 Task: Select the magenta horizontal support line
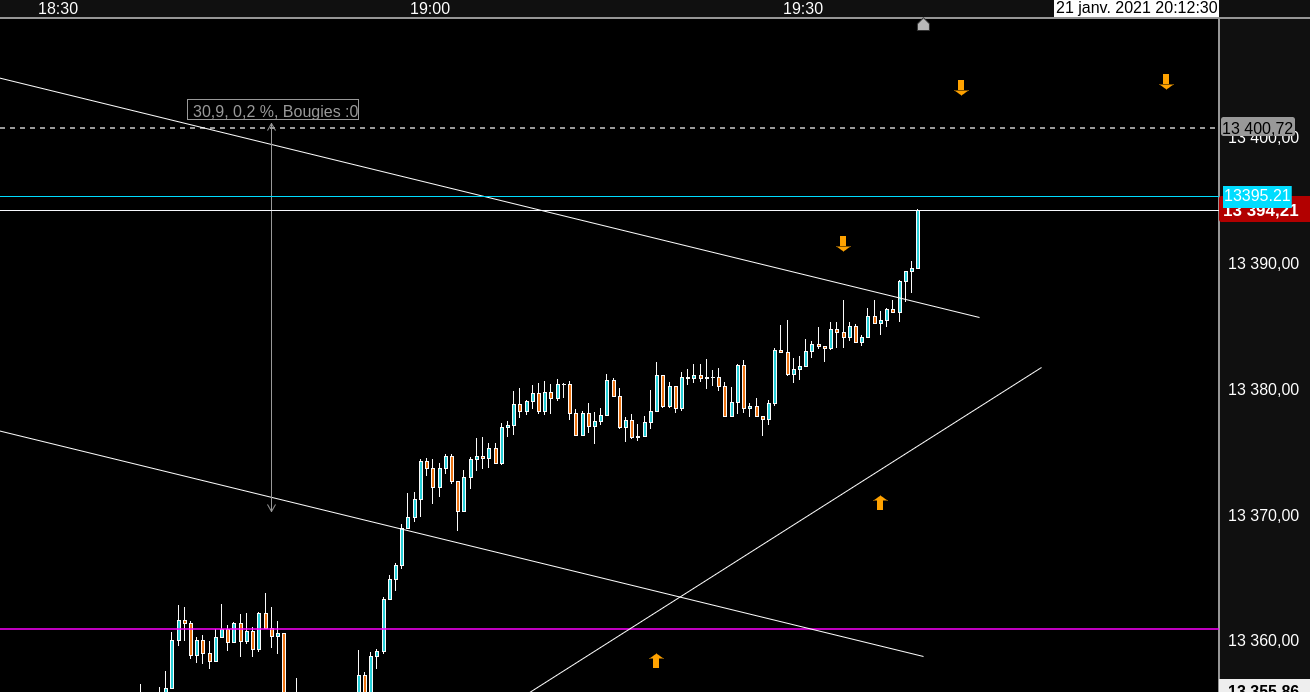pyautogui.click(x=609, y=629)
